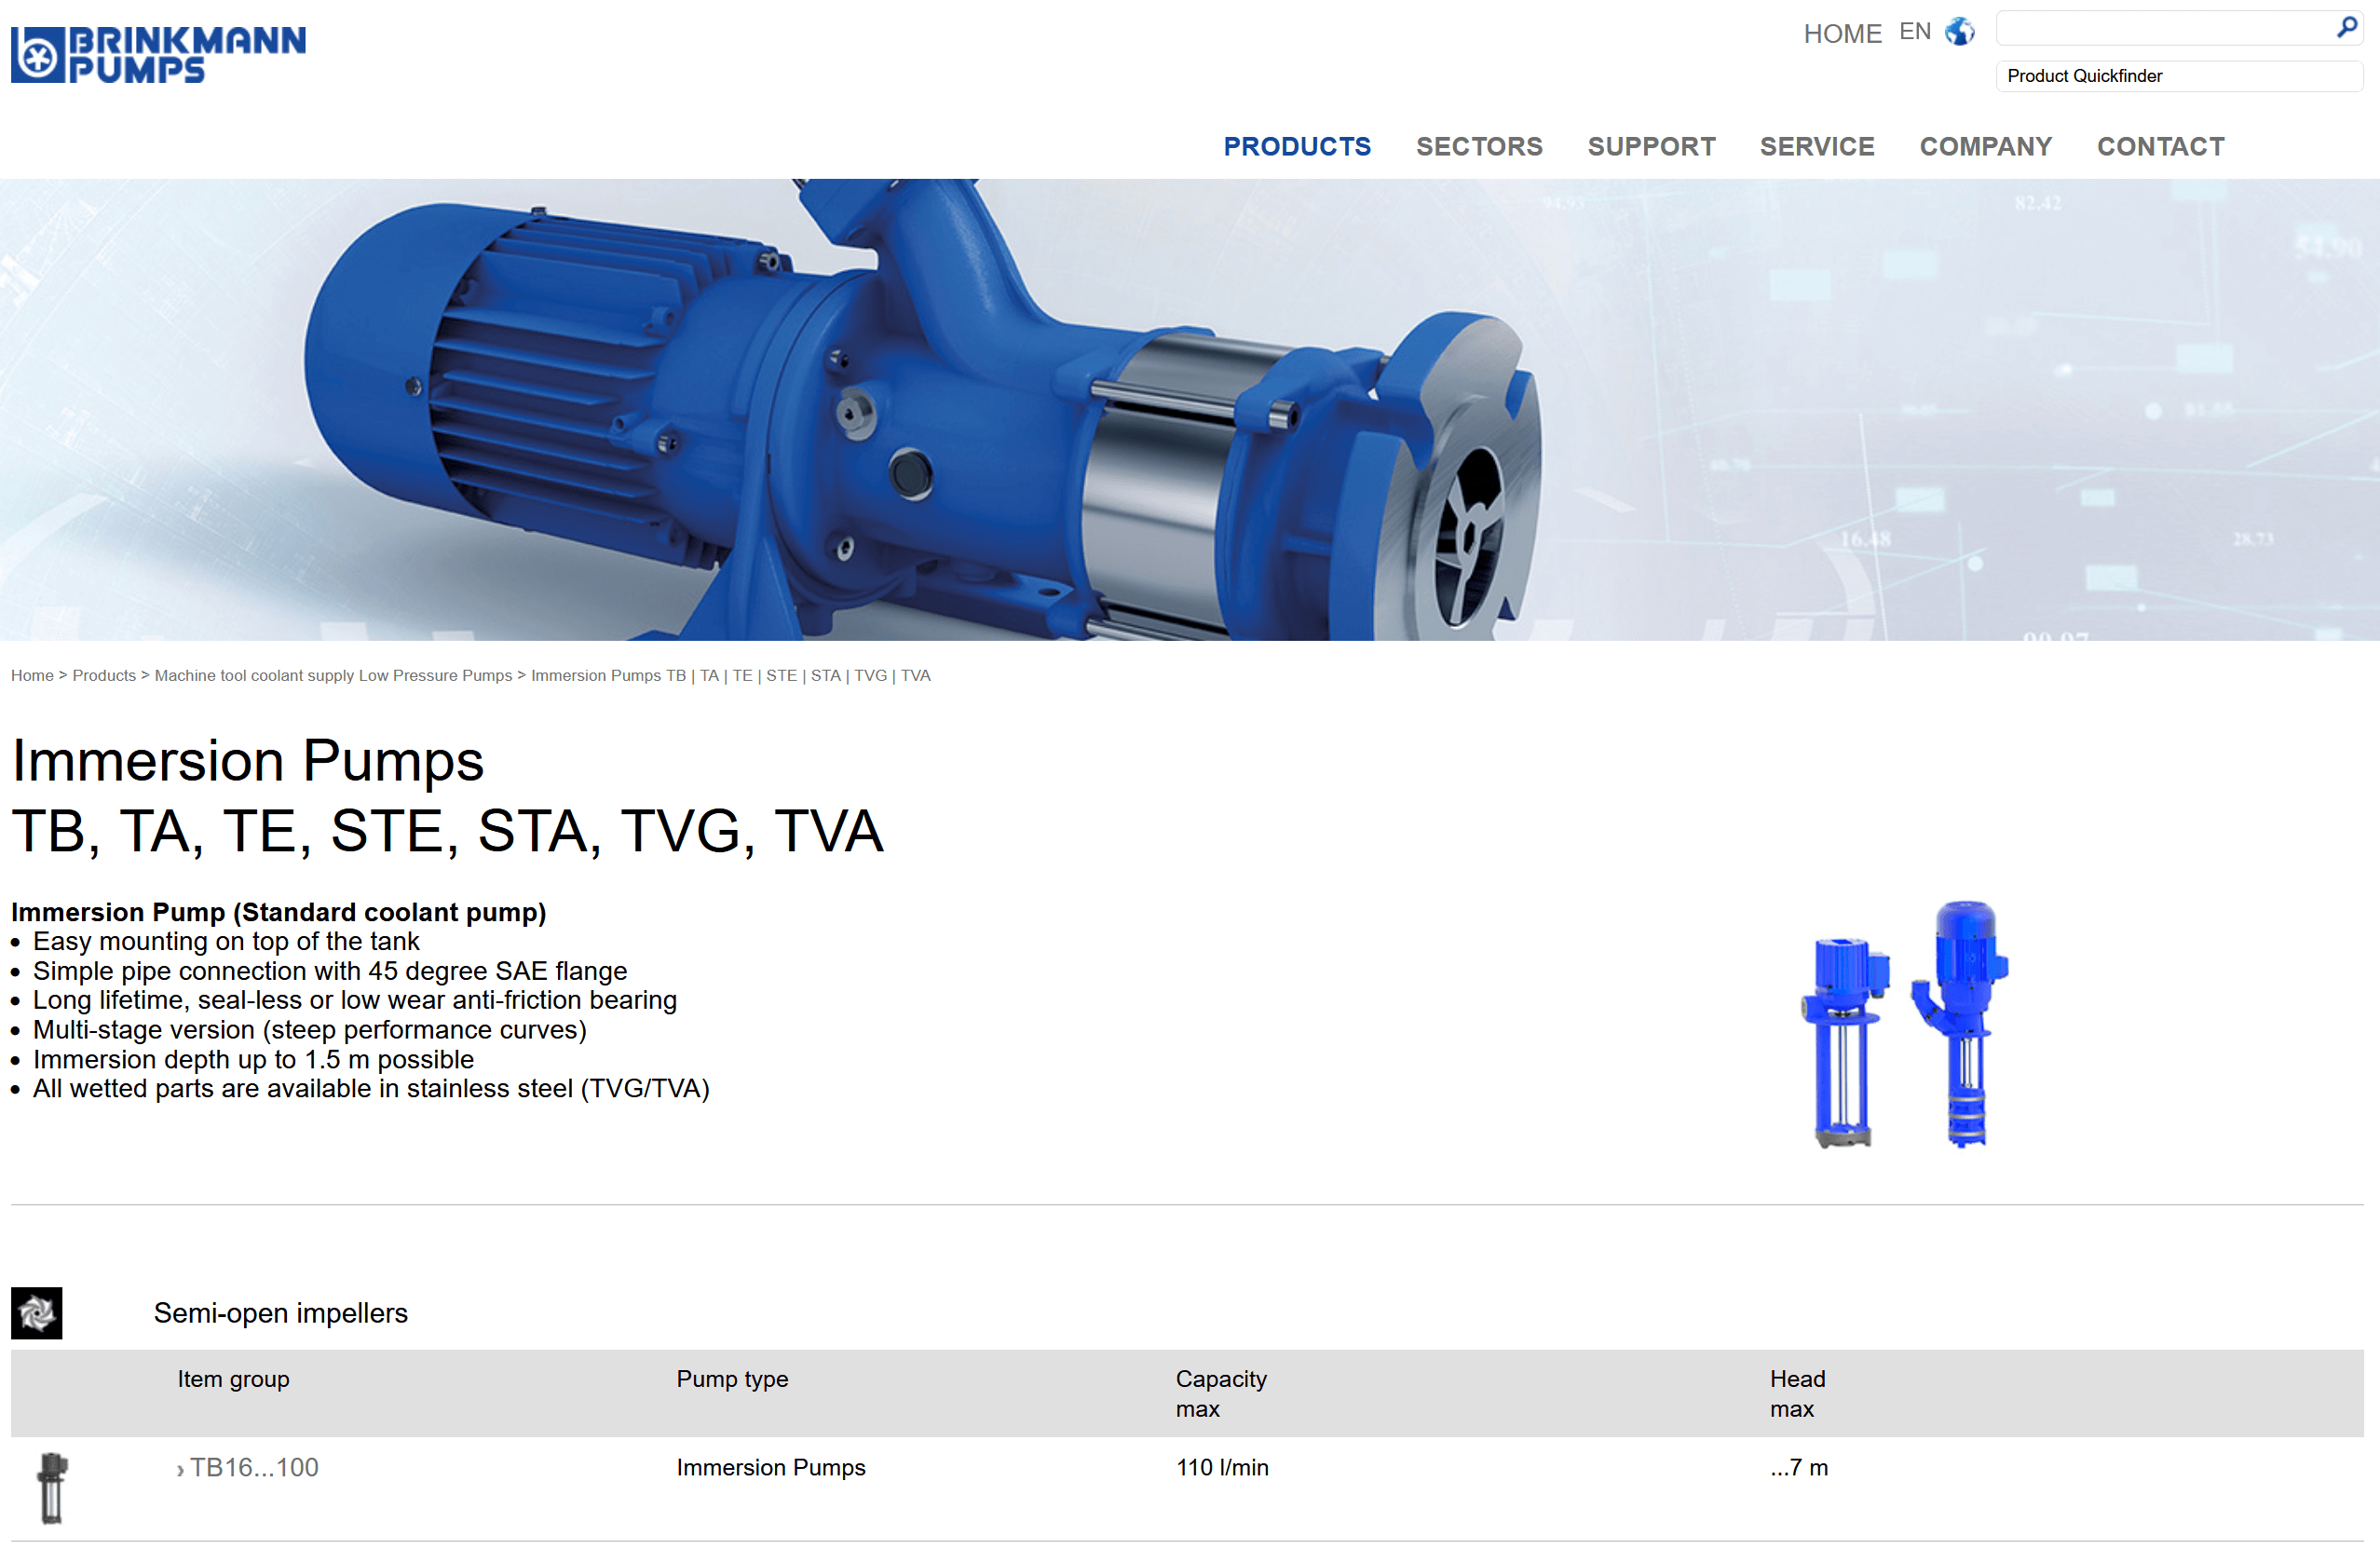This screenshot has width=2380, height=1549.
Task: Click 'Immersion Pump (Standard coolant pump)' heading
Action: click(278, 912)
